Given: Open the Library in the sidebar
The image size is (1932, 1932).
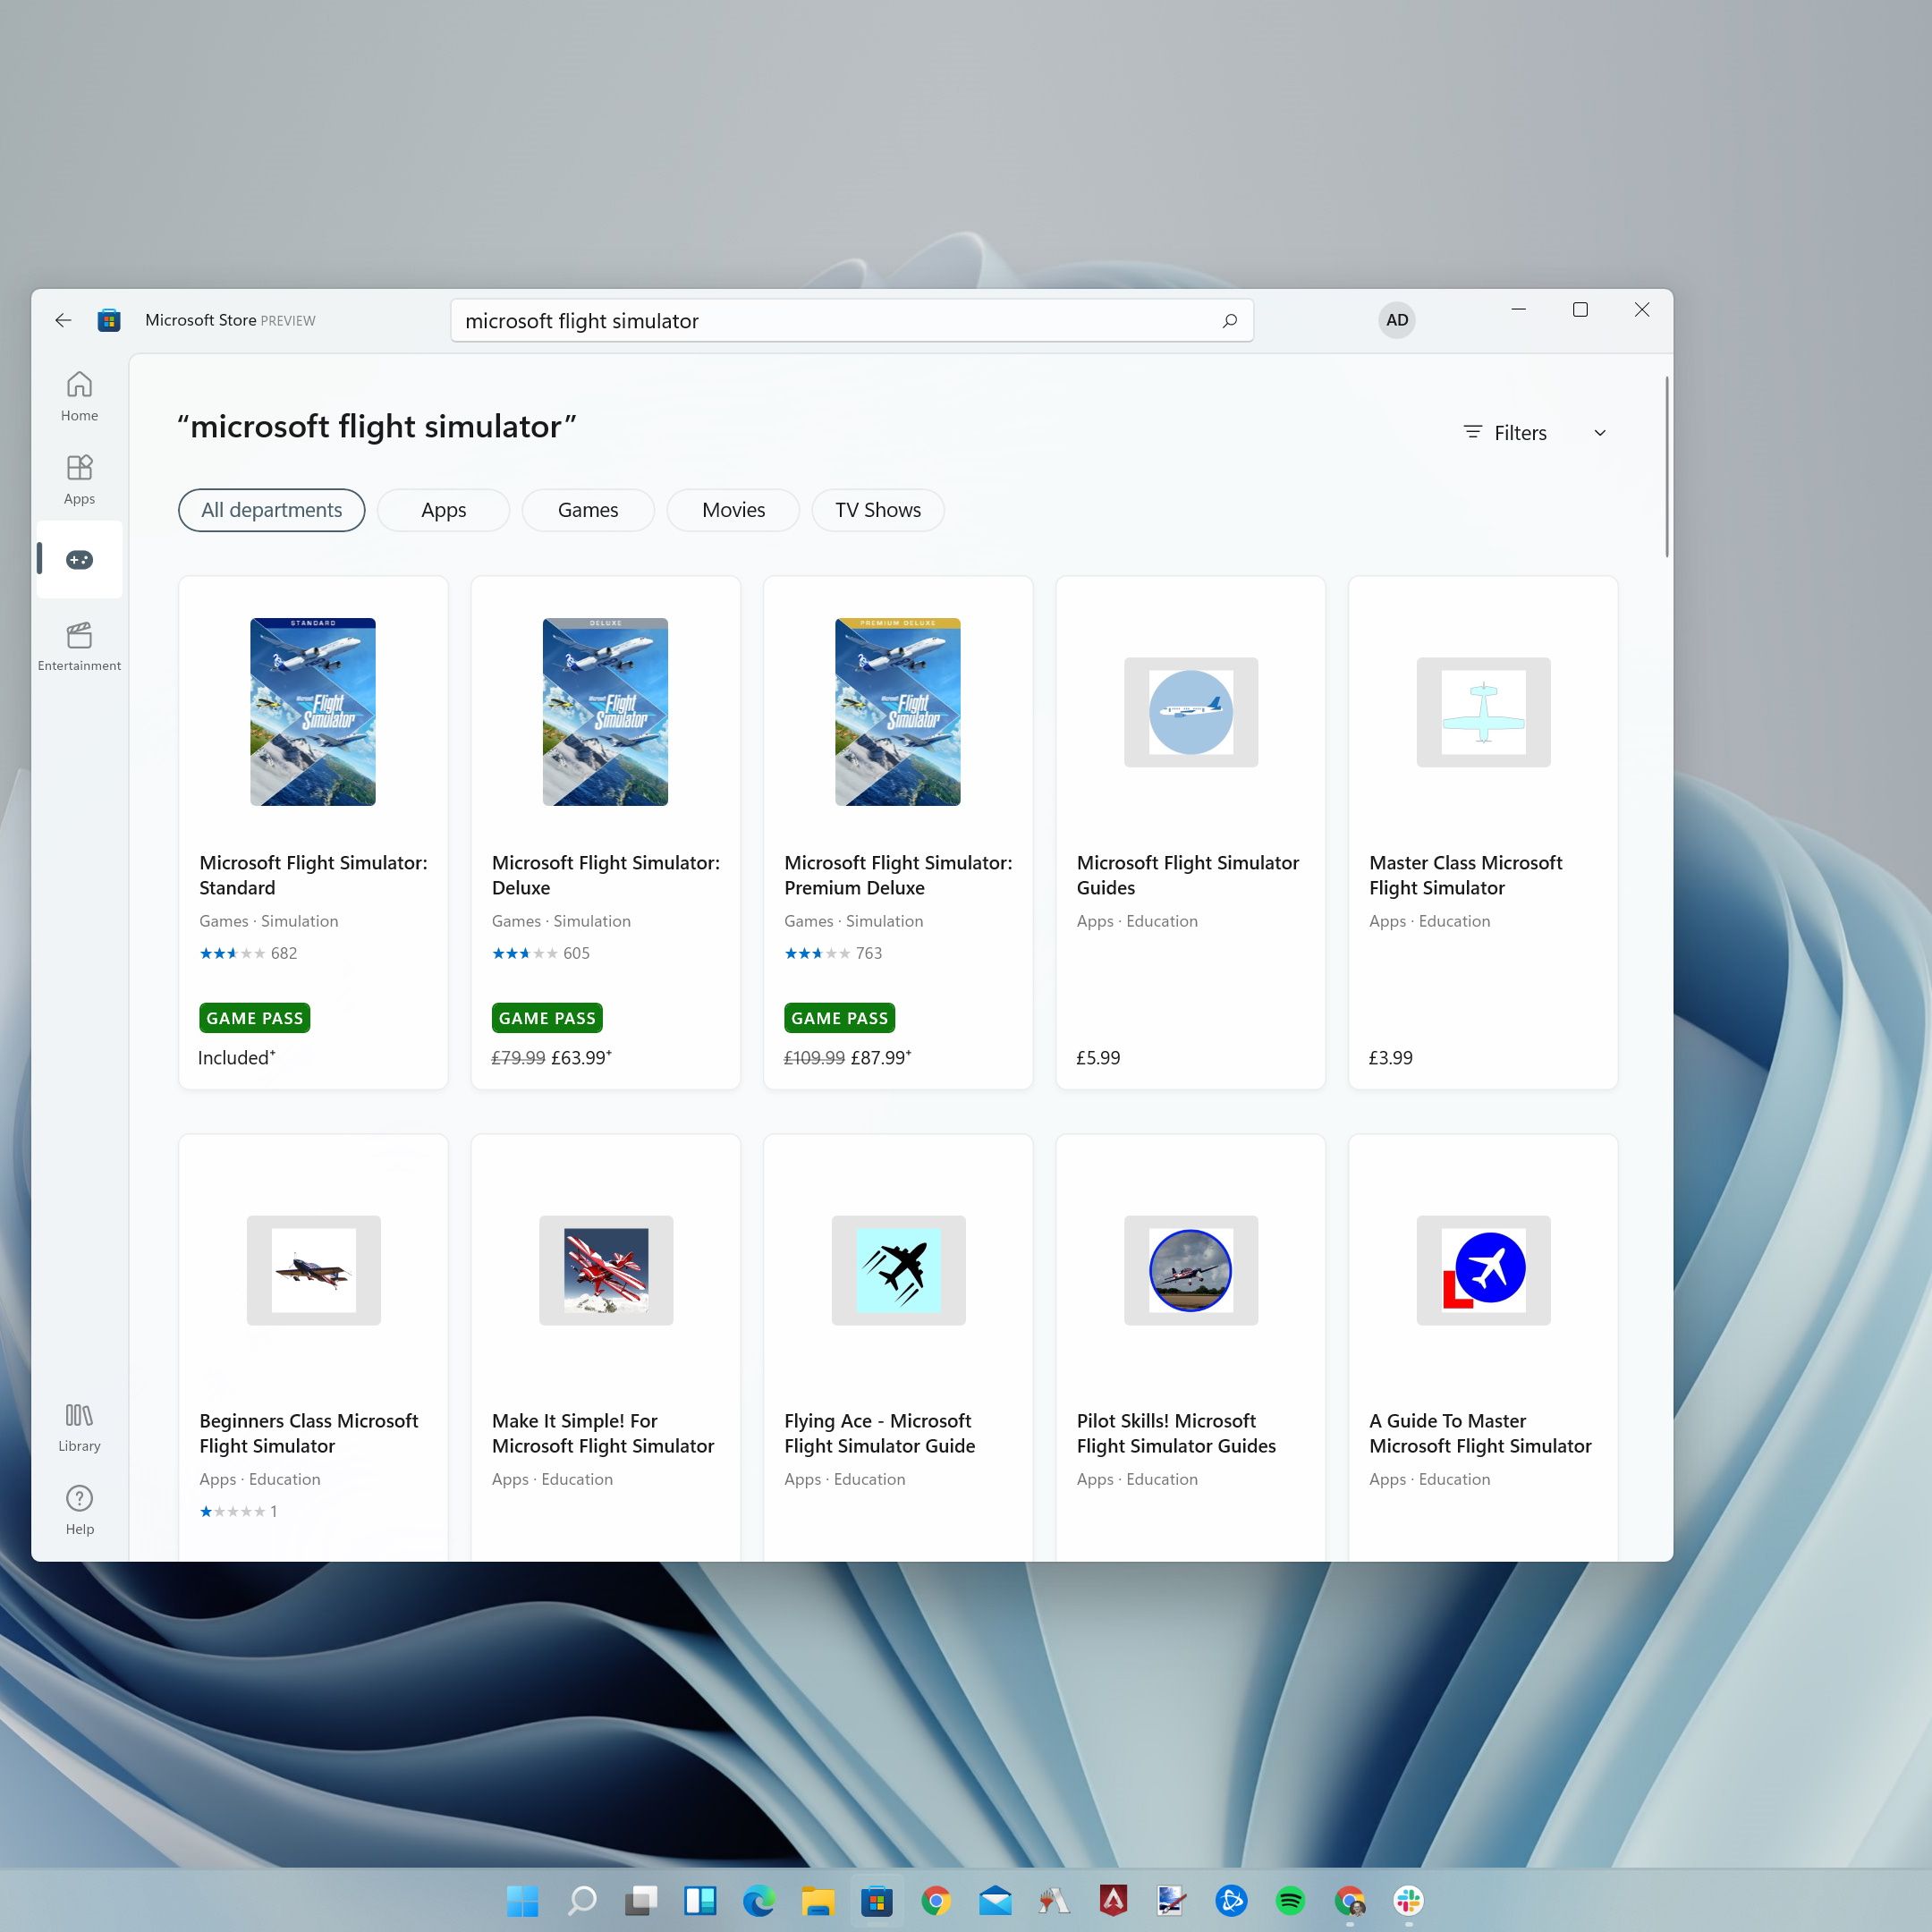Looking at the screenshot, I should click(79, 1426).
